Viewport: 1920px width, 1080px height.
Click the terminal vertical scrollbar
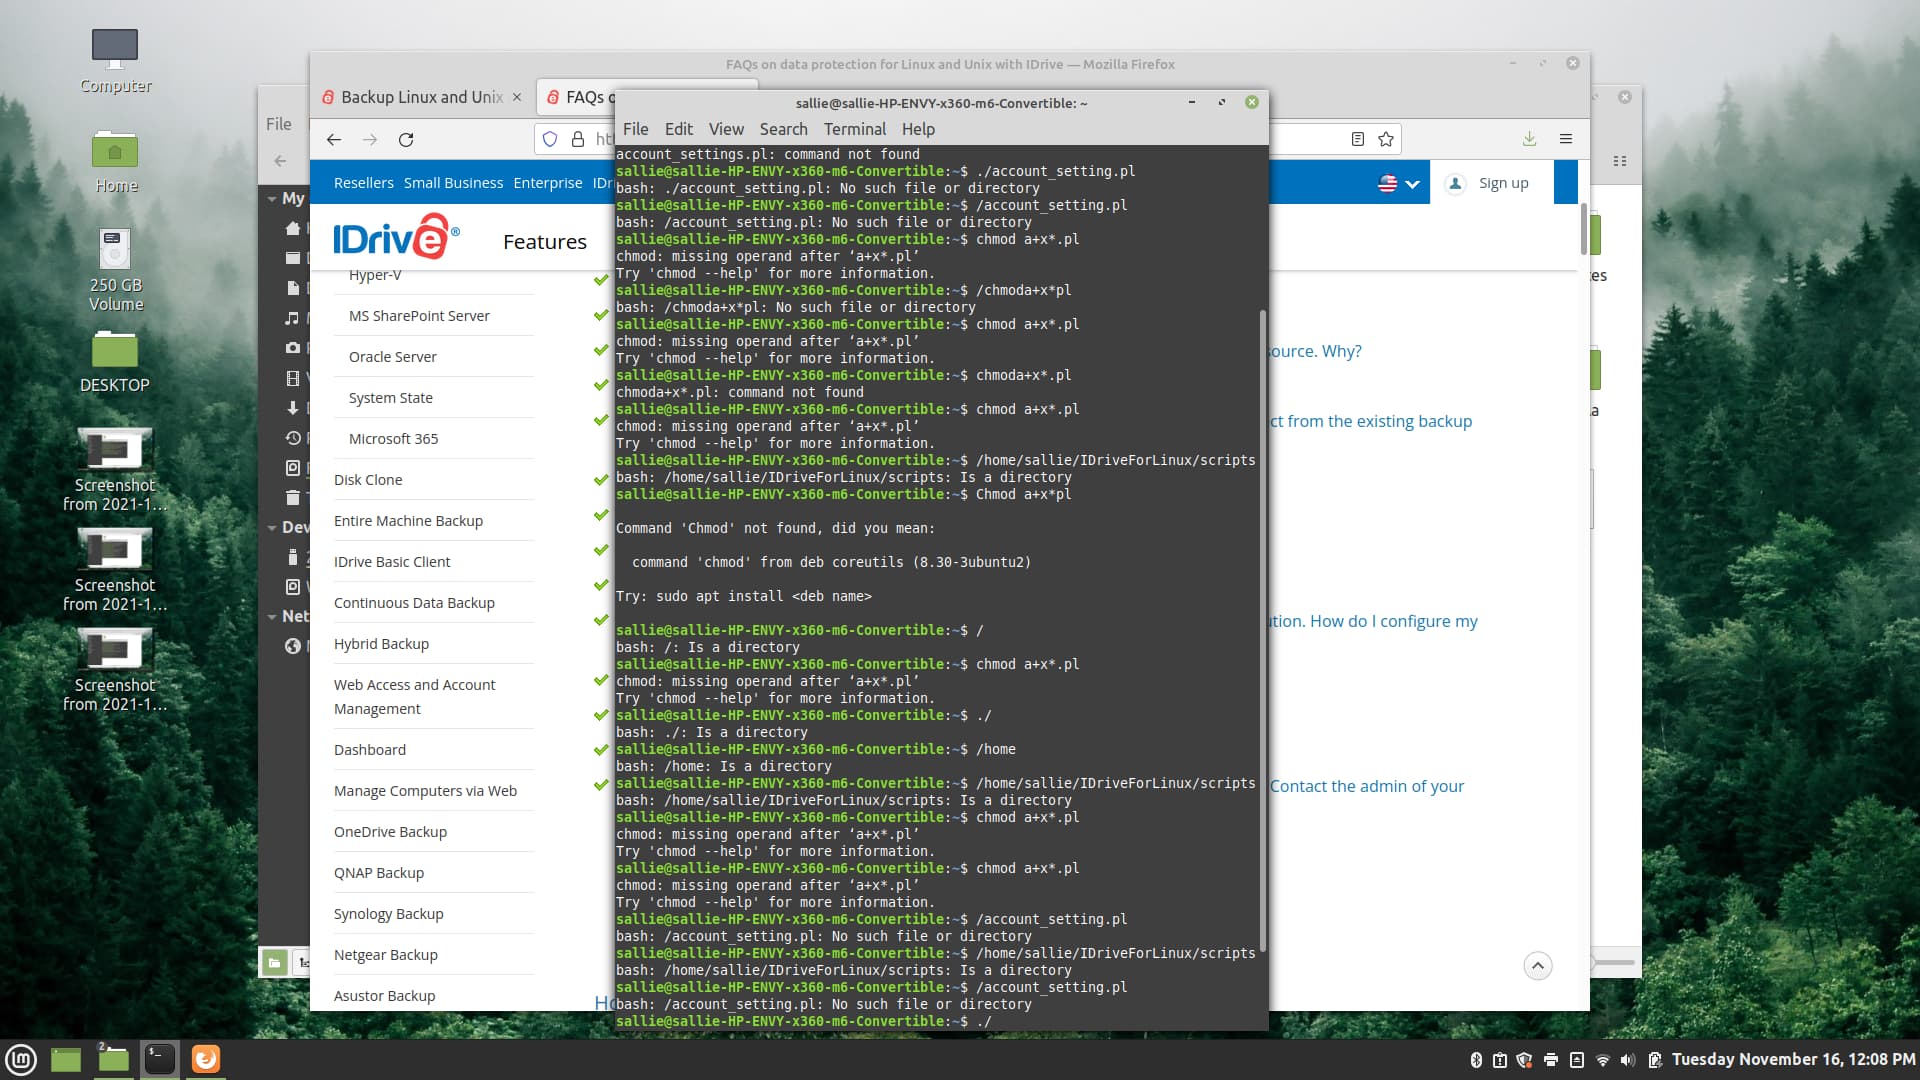pos(1263,630)
